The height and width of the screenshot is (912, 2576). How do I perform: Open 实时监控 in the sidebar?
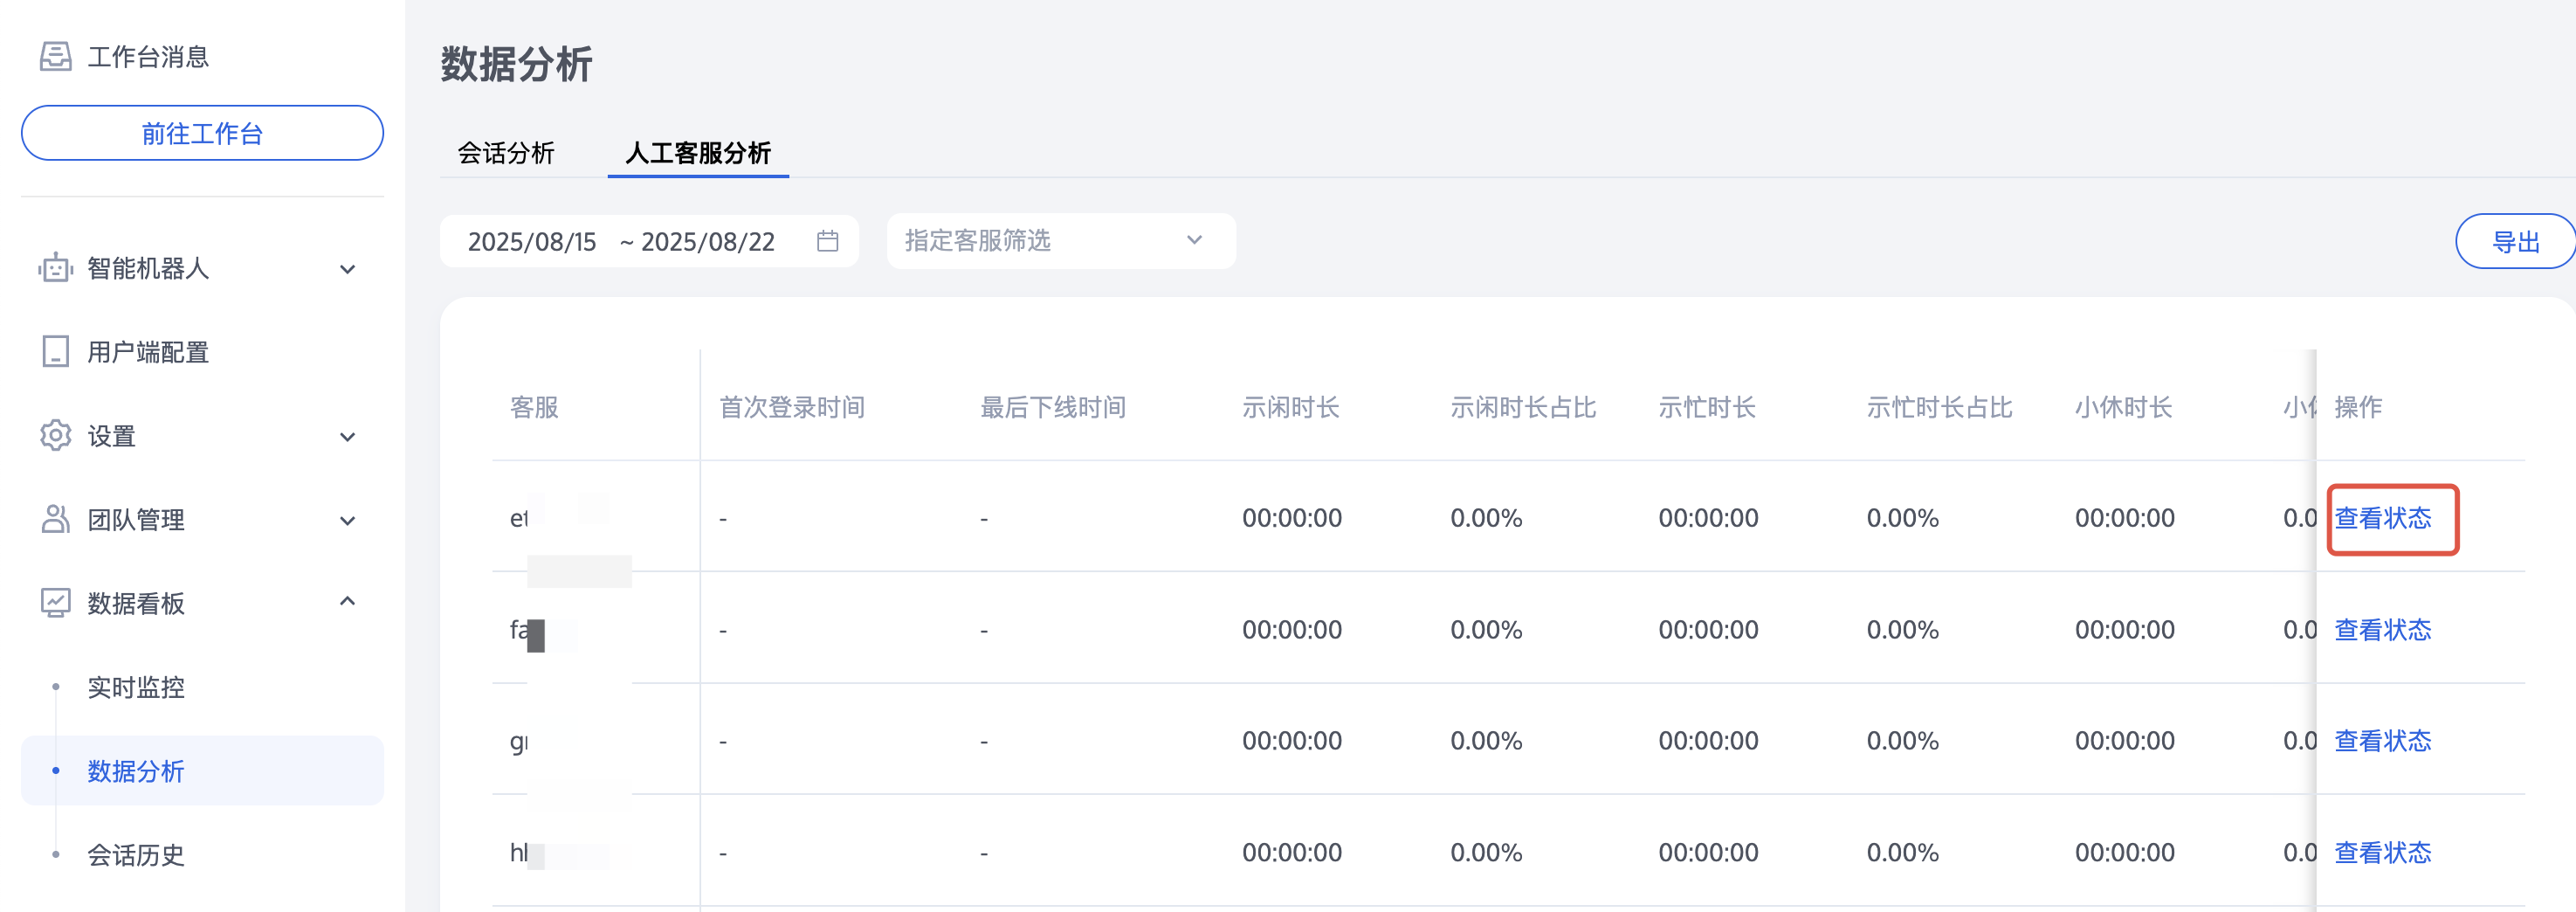136,687
